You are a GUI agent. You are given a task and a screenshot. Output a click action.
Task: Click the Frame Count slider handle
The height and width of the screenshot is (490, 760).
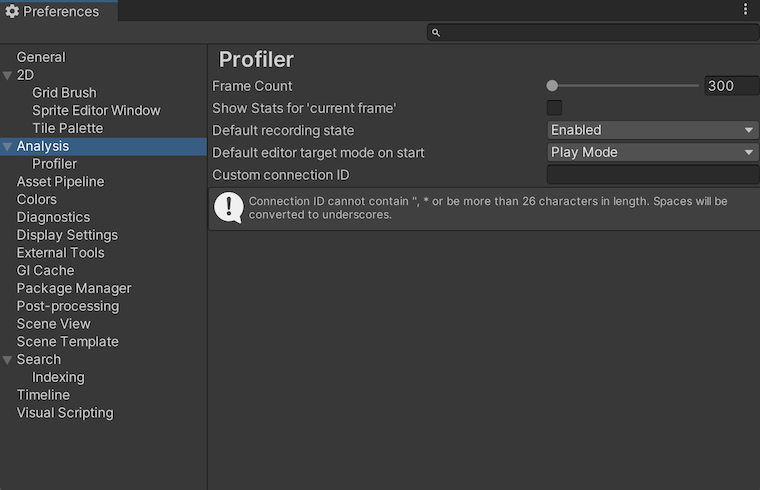click(552, 86)
